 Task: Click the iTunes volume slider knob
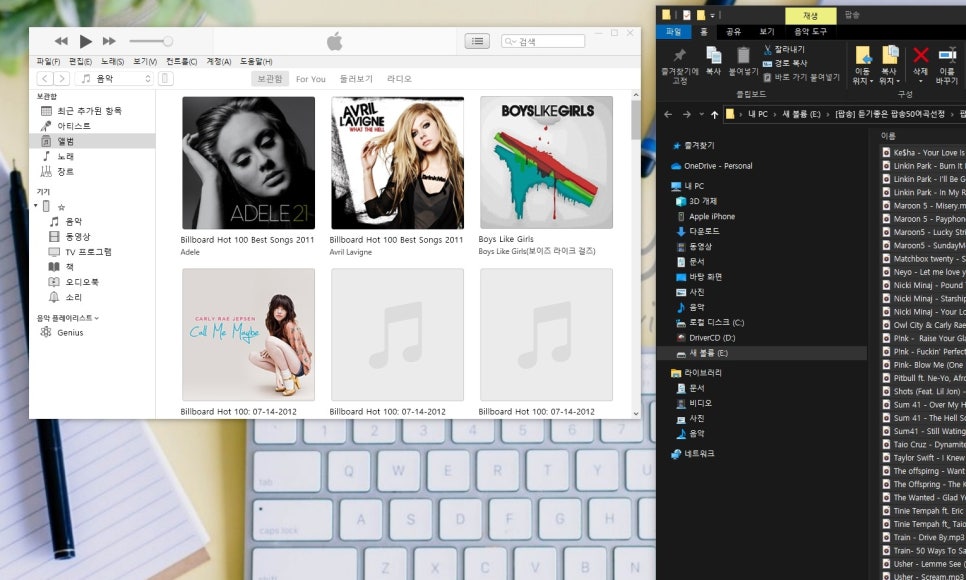click(x=168, y=41)
